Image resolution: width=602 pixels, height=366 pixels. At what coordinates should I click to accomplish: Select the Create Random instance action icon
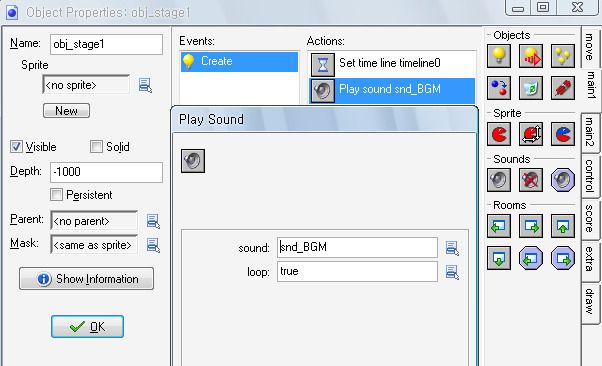[x=562, y=56]
